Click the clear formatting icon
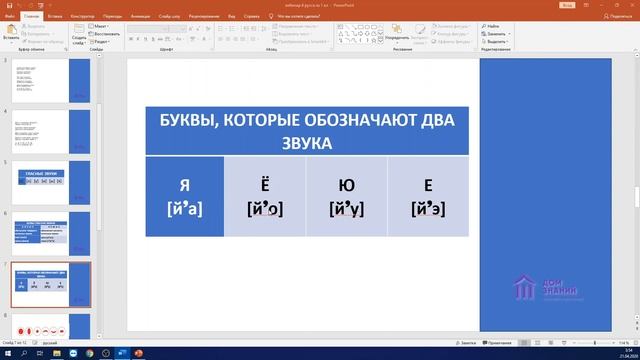This screenshot has width=640, height=360. click(208, 29)
